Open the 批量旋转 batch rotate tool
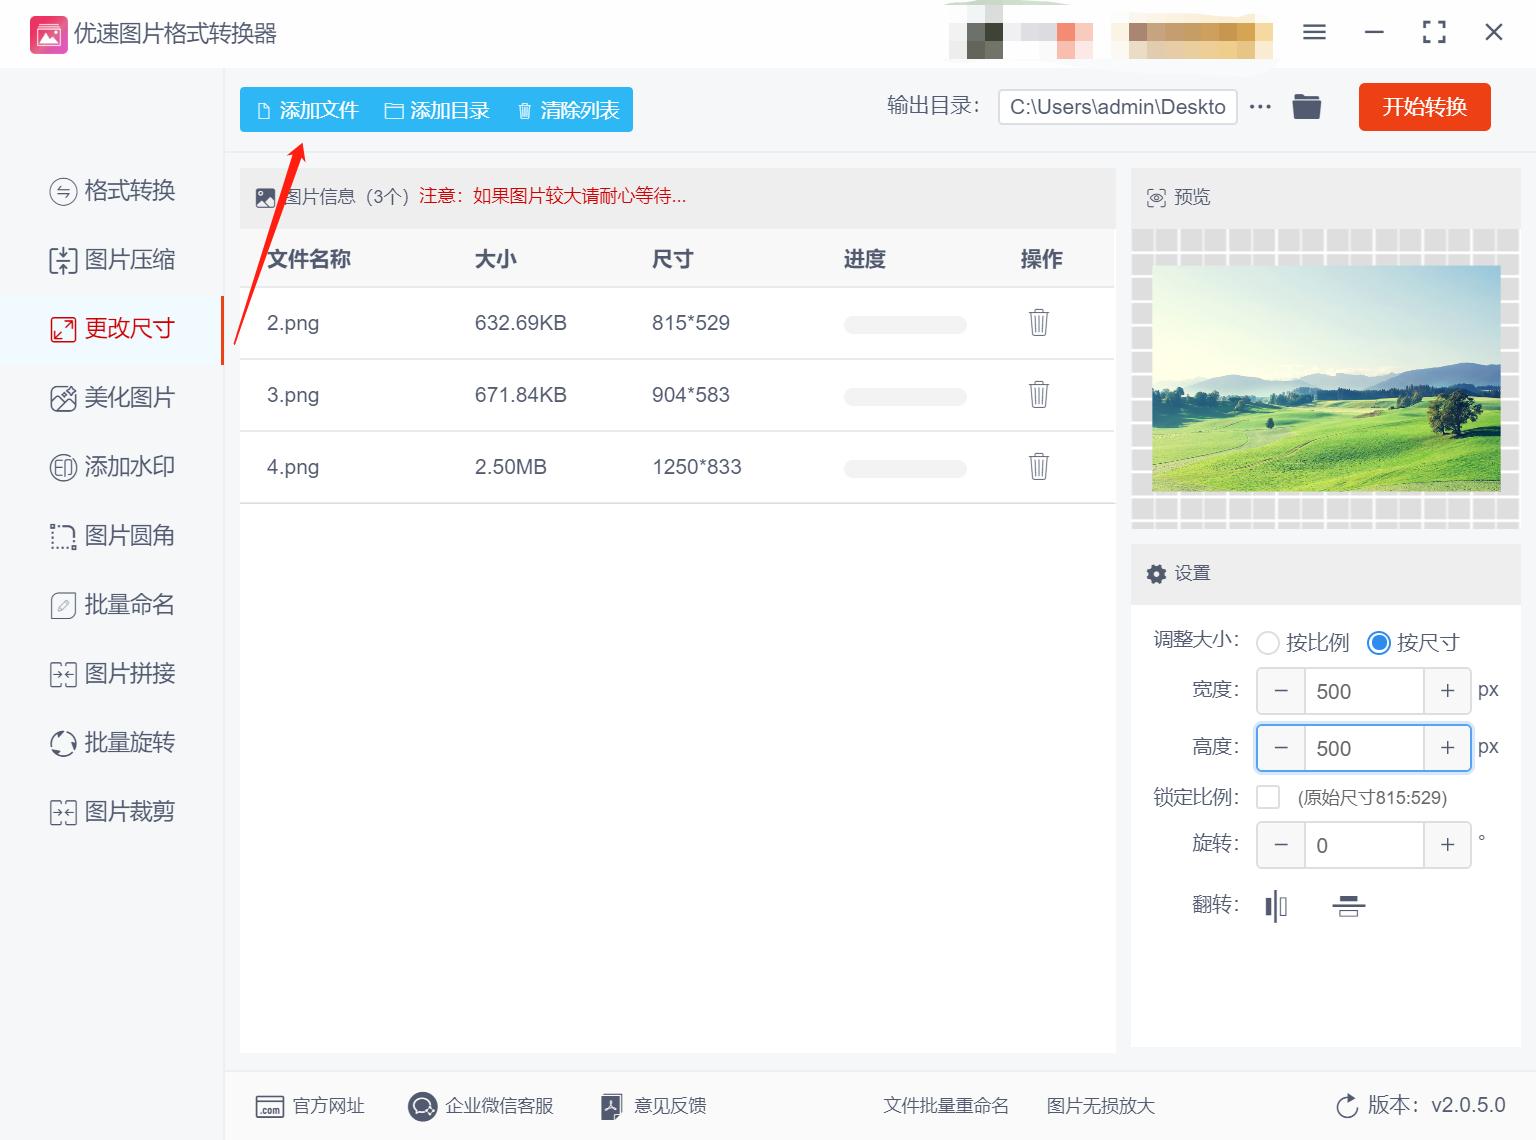Screen dimensions: 1536x1140 pyautogui.click(x=112, y=742)
